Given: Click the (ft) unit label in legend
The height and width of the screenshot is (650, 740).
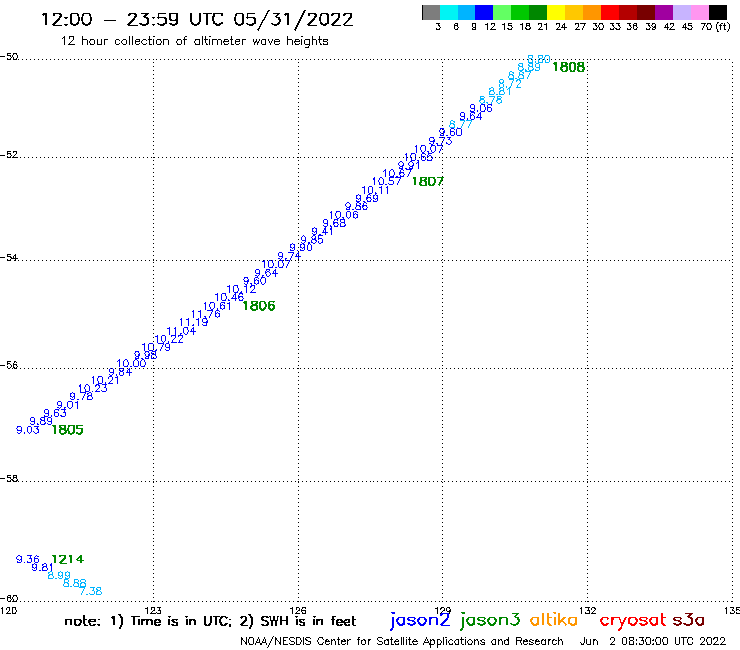Looking at the screenshot, I should coord(723,27).
